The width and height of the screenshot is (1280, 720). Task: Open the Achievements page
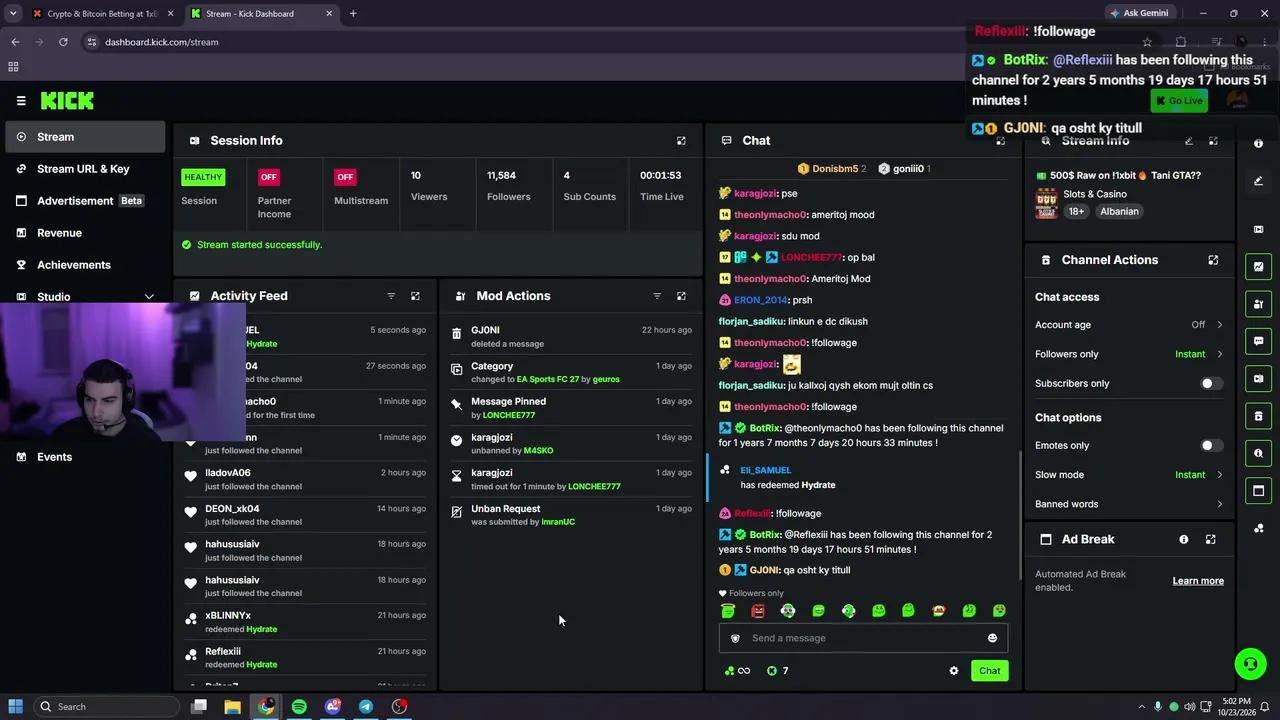click(85, 265)
